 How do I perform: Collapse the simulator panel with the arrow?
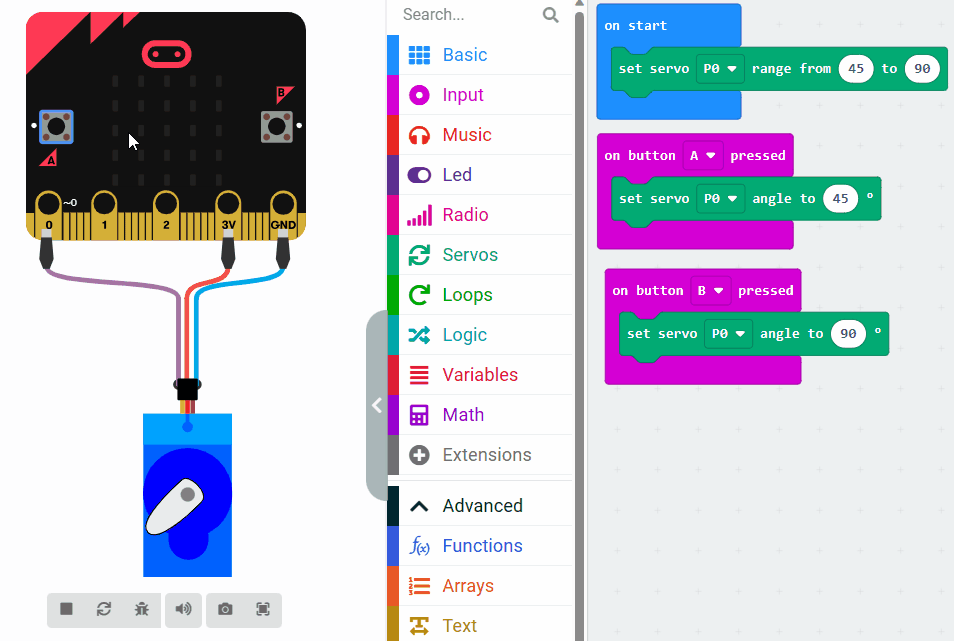coord(377,405)
